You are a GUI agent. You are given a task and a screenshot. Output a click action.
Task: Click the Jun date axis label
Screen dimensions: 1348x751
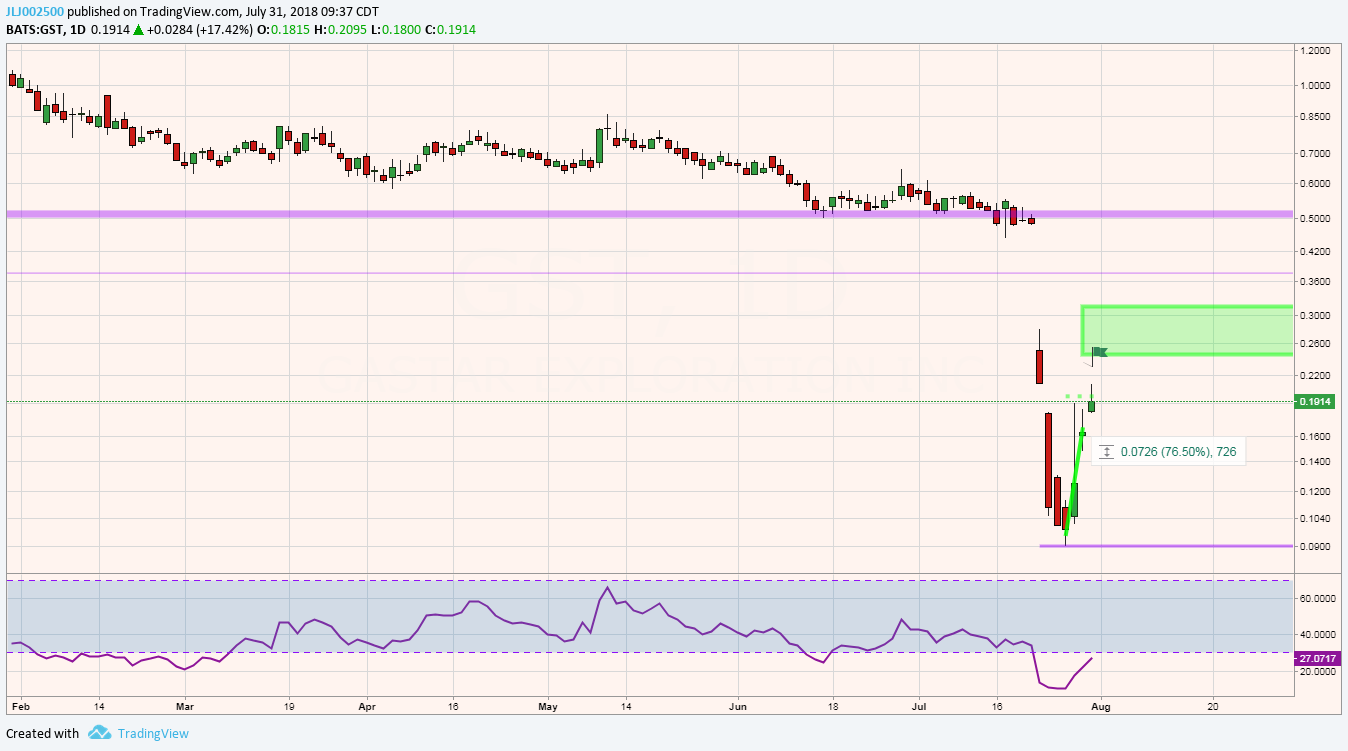[x=738, y=705]
